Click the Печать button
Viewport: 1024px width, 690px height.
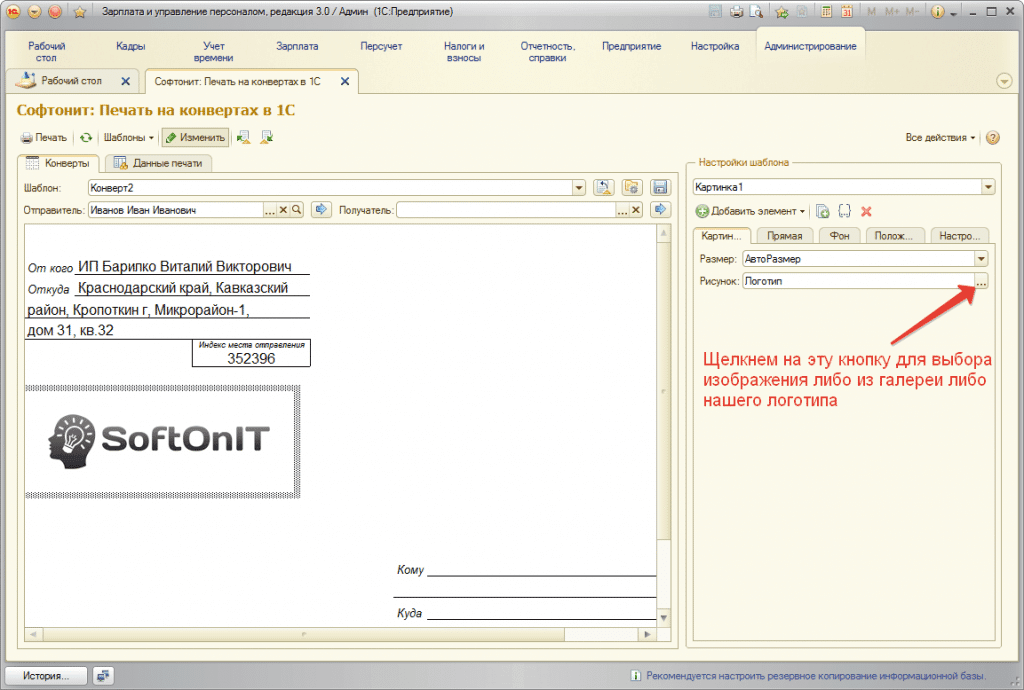[44, 138]
